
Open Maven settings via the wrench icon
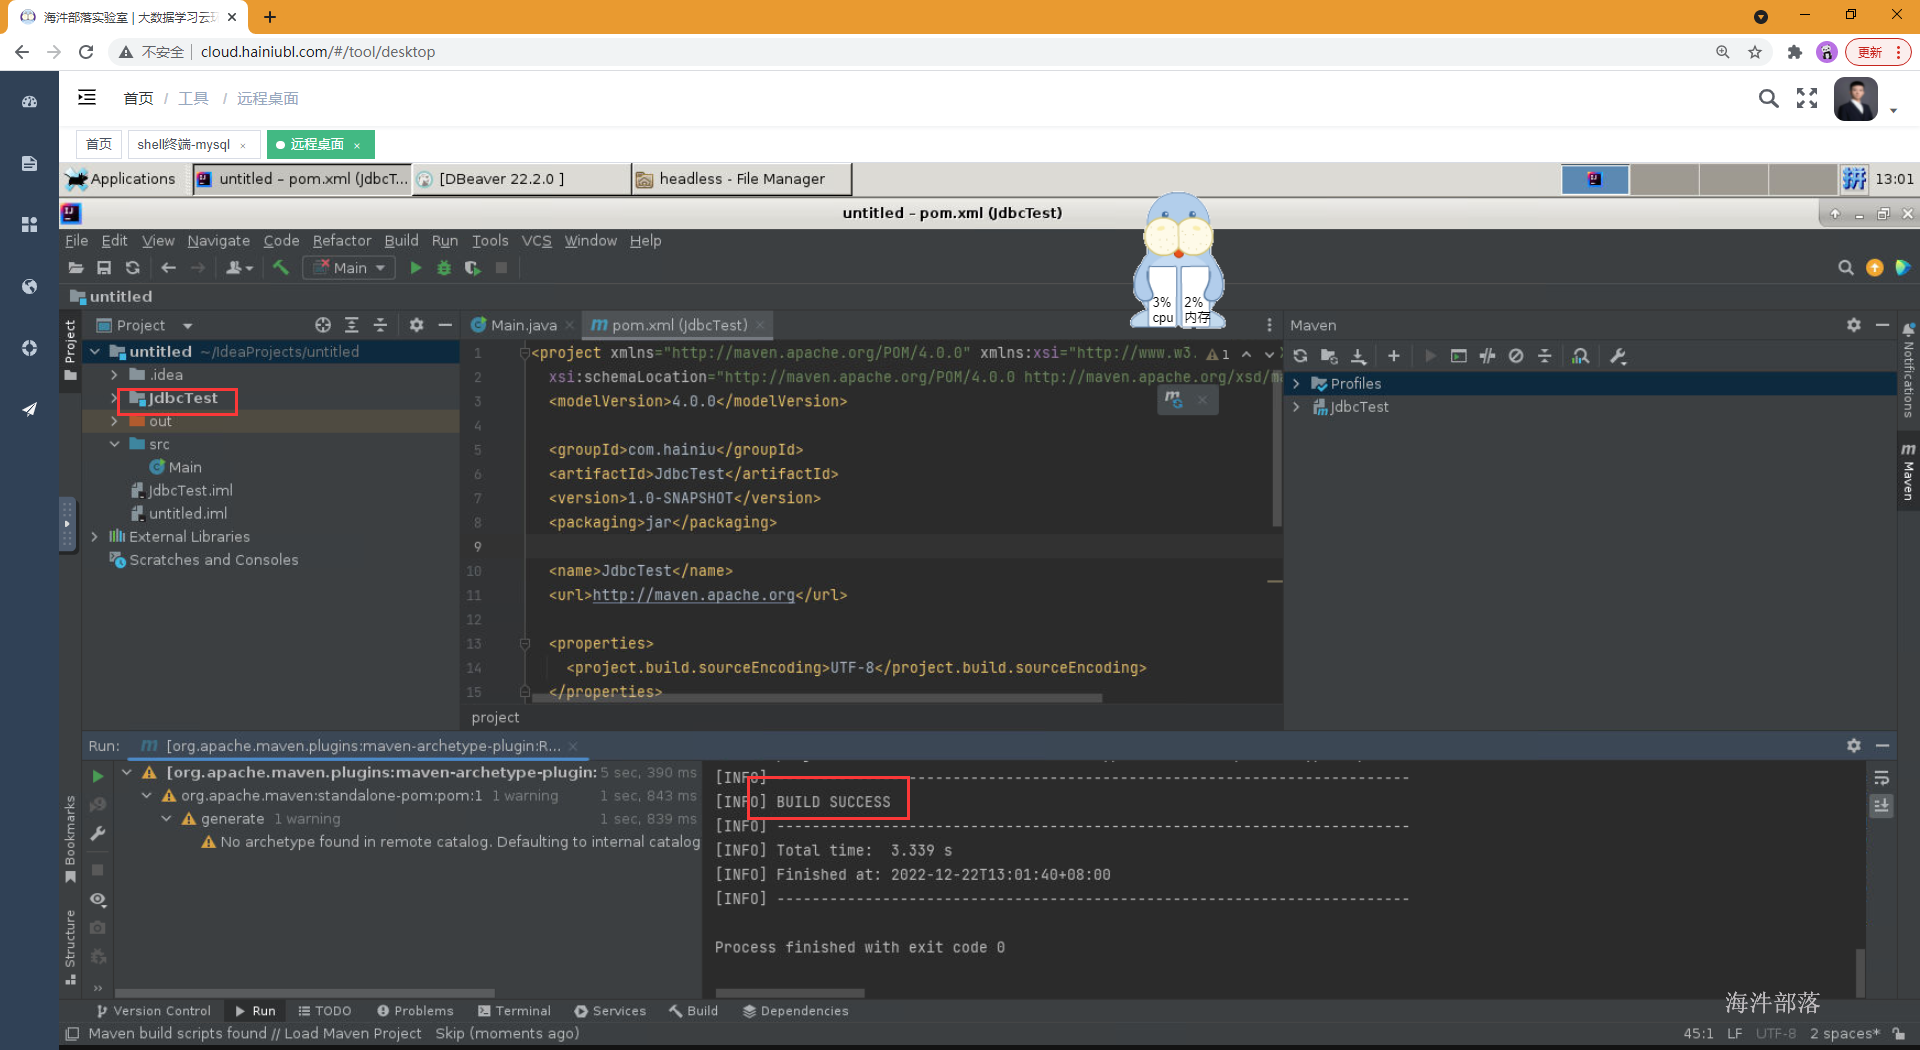pos(1618,356)
